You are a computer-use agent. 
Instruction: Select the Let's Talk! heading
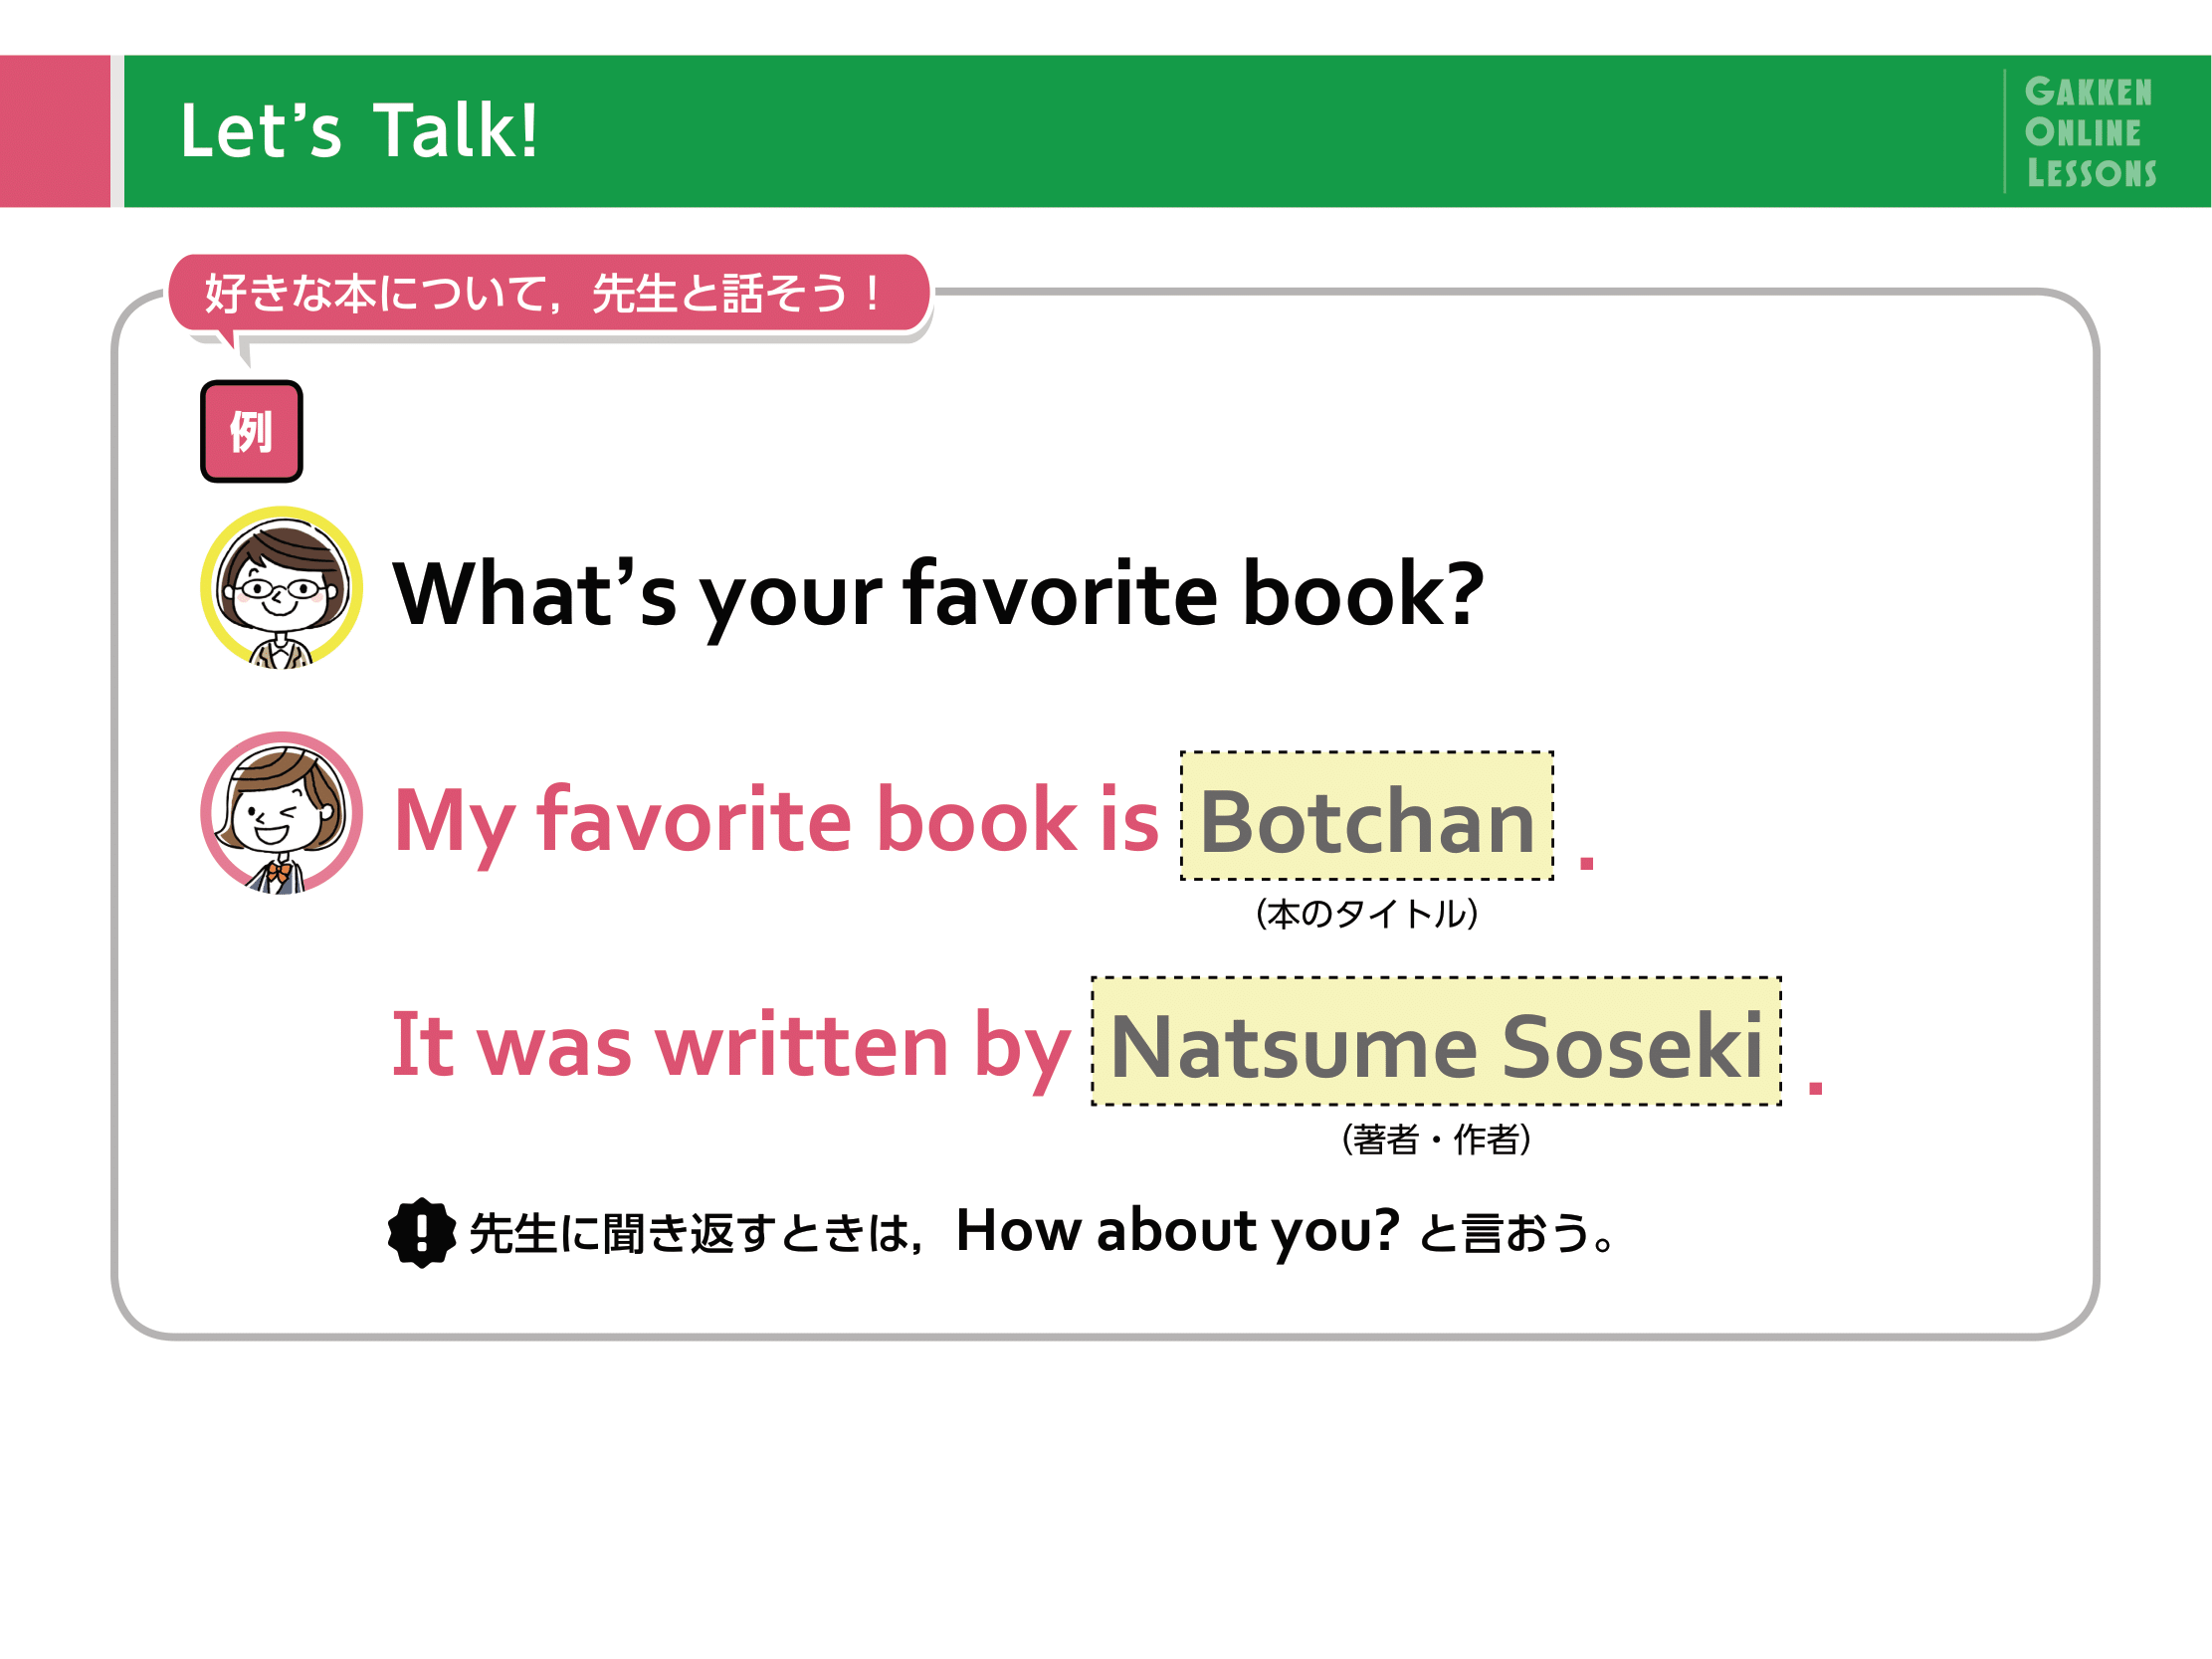pos(359,131)
